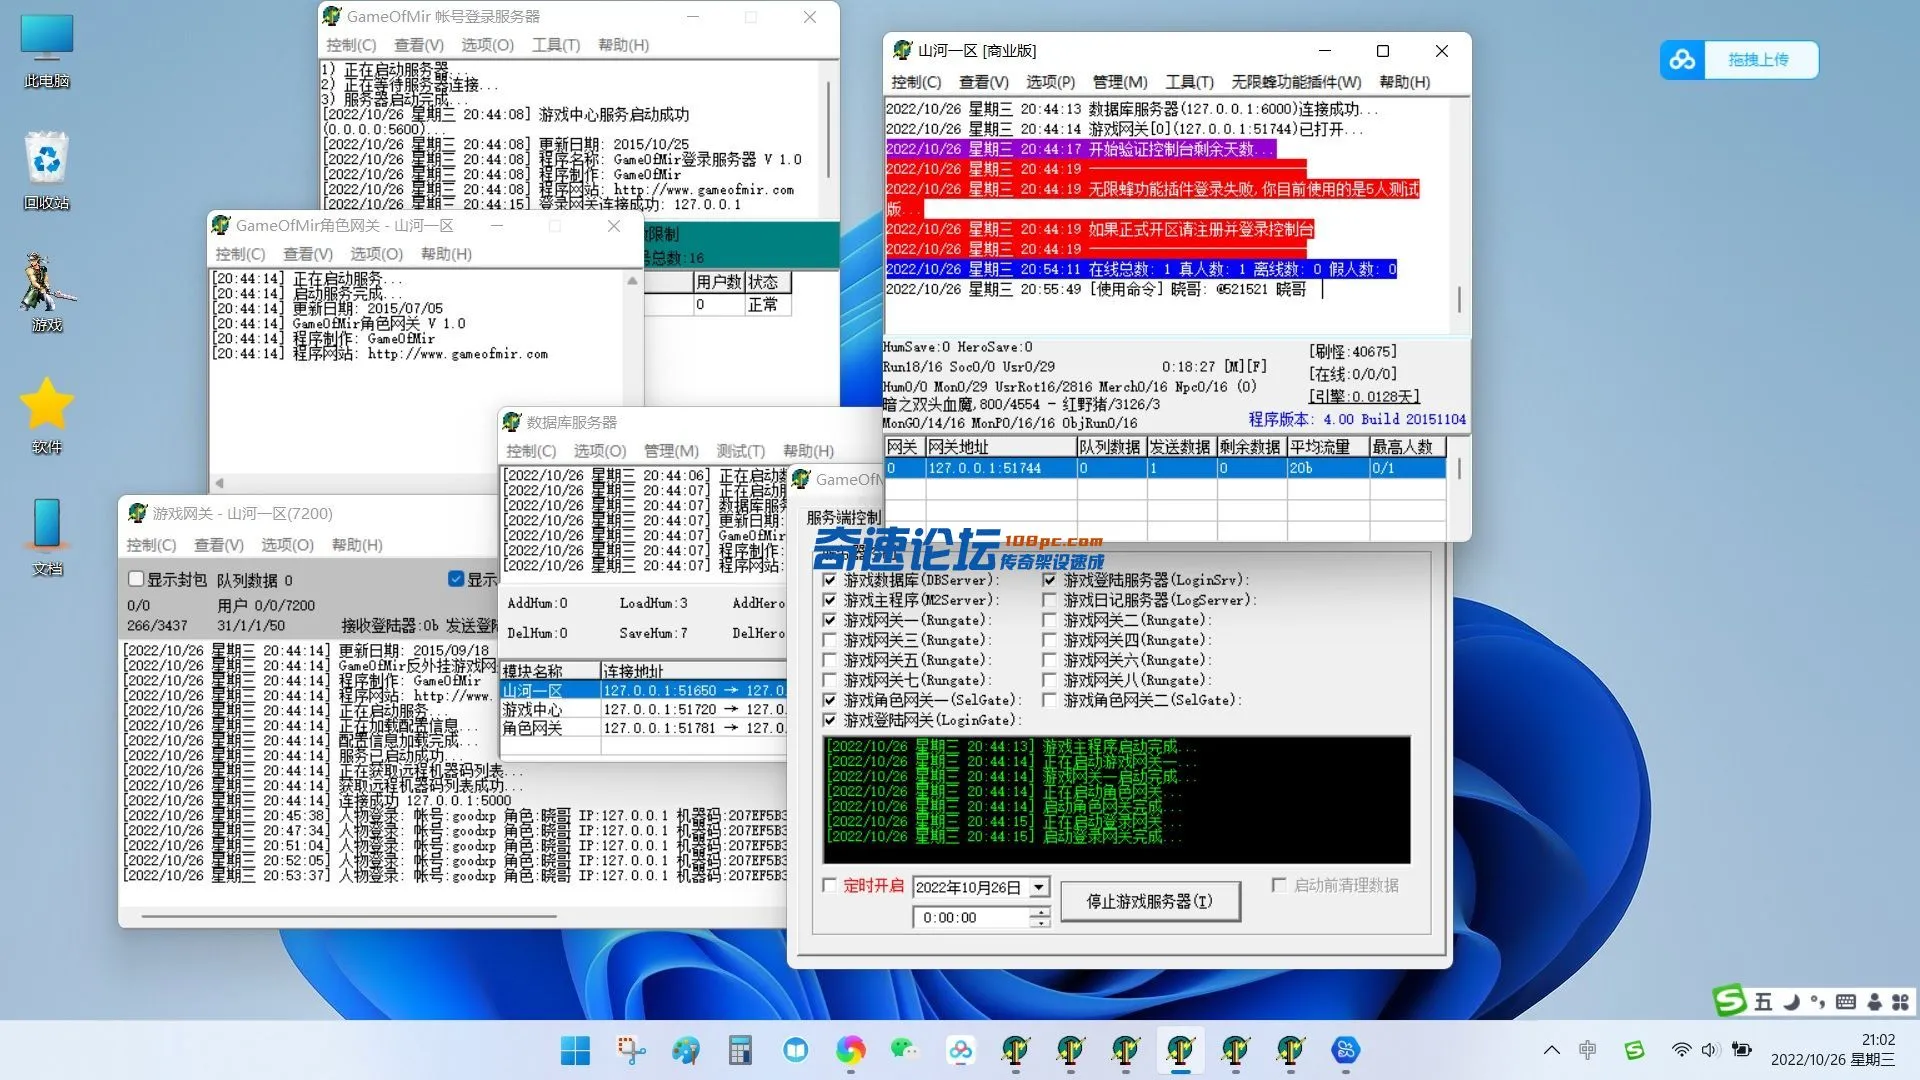Image resolution: width=1920 pixels, height=1080 pixels.
Task: Click the battery tray icon
Action: pyautogui.click(x=1742, y=1050)
